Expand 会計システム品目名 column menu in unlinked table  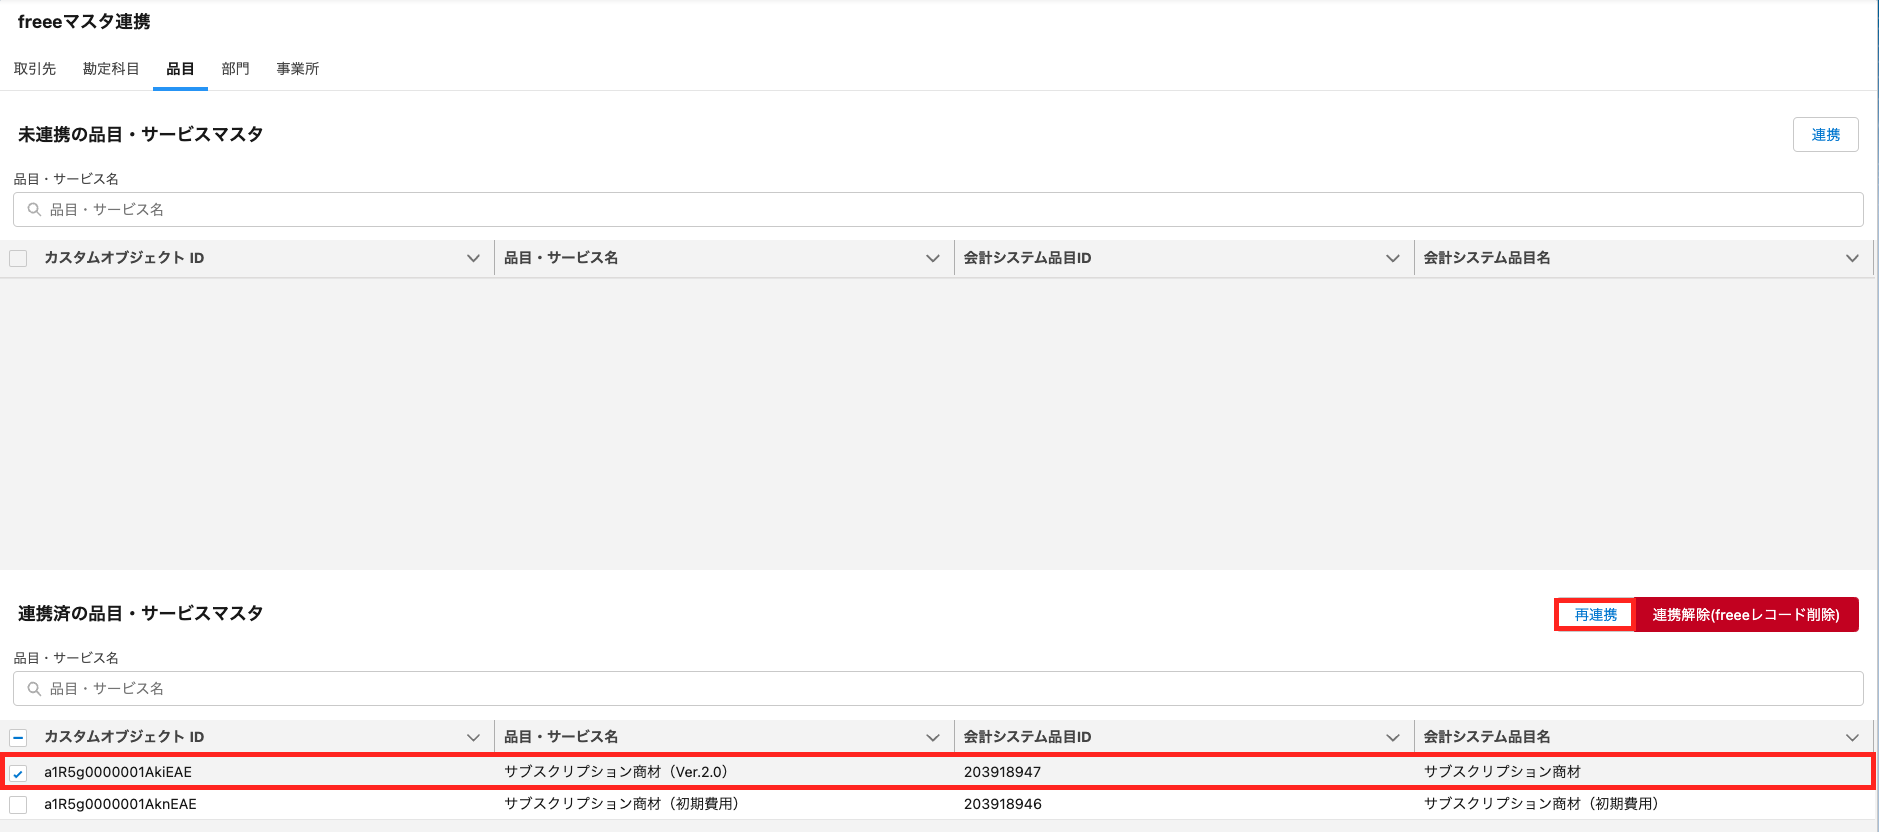1852,259
